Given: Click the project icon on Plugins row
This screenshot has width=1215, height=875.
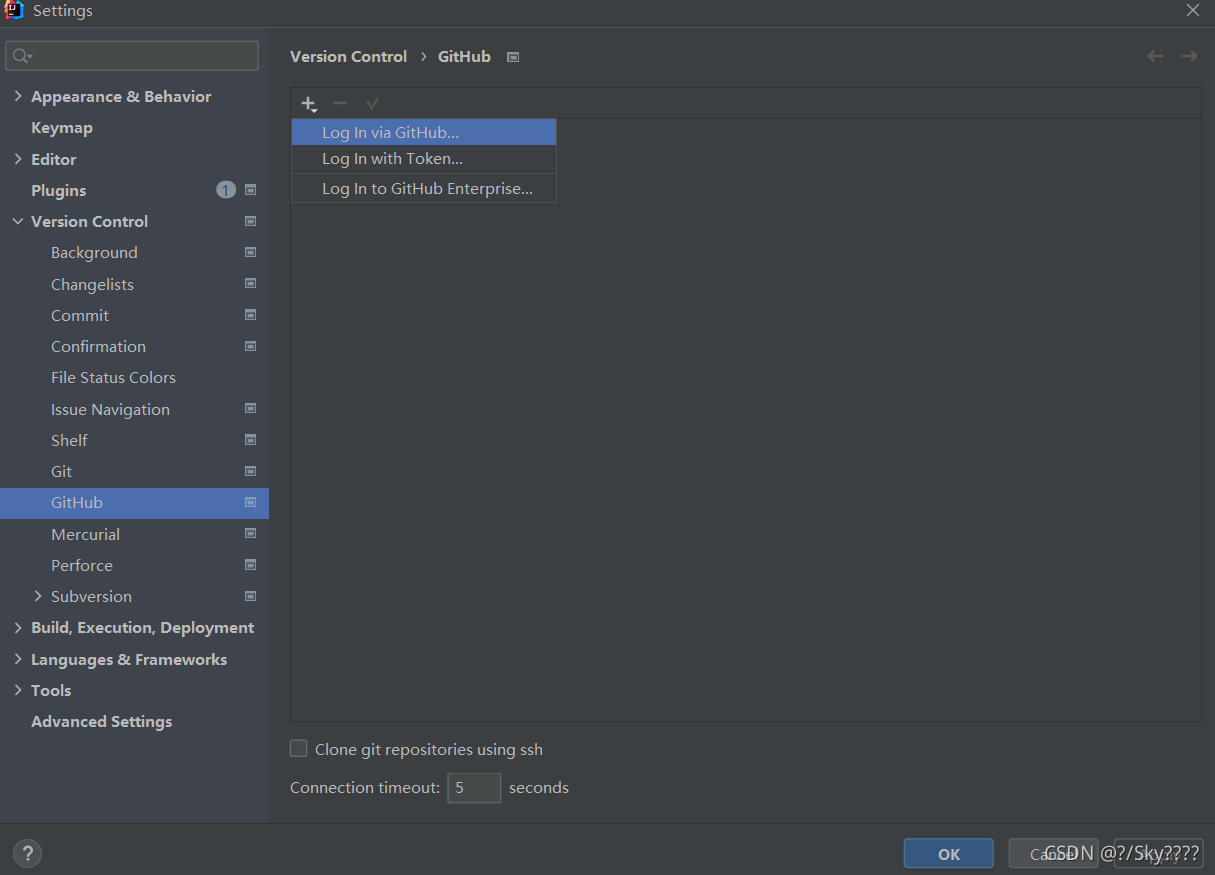Looking at the screenshot, I should (250, 190).
